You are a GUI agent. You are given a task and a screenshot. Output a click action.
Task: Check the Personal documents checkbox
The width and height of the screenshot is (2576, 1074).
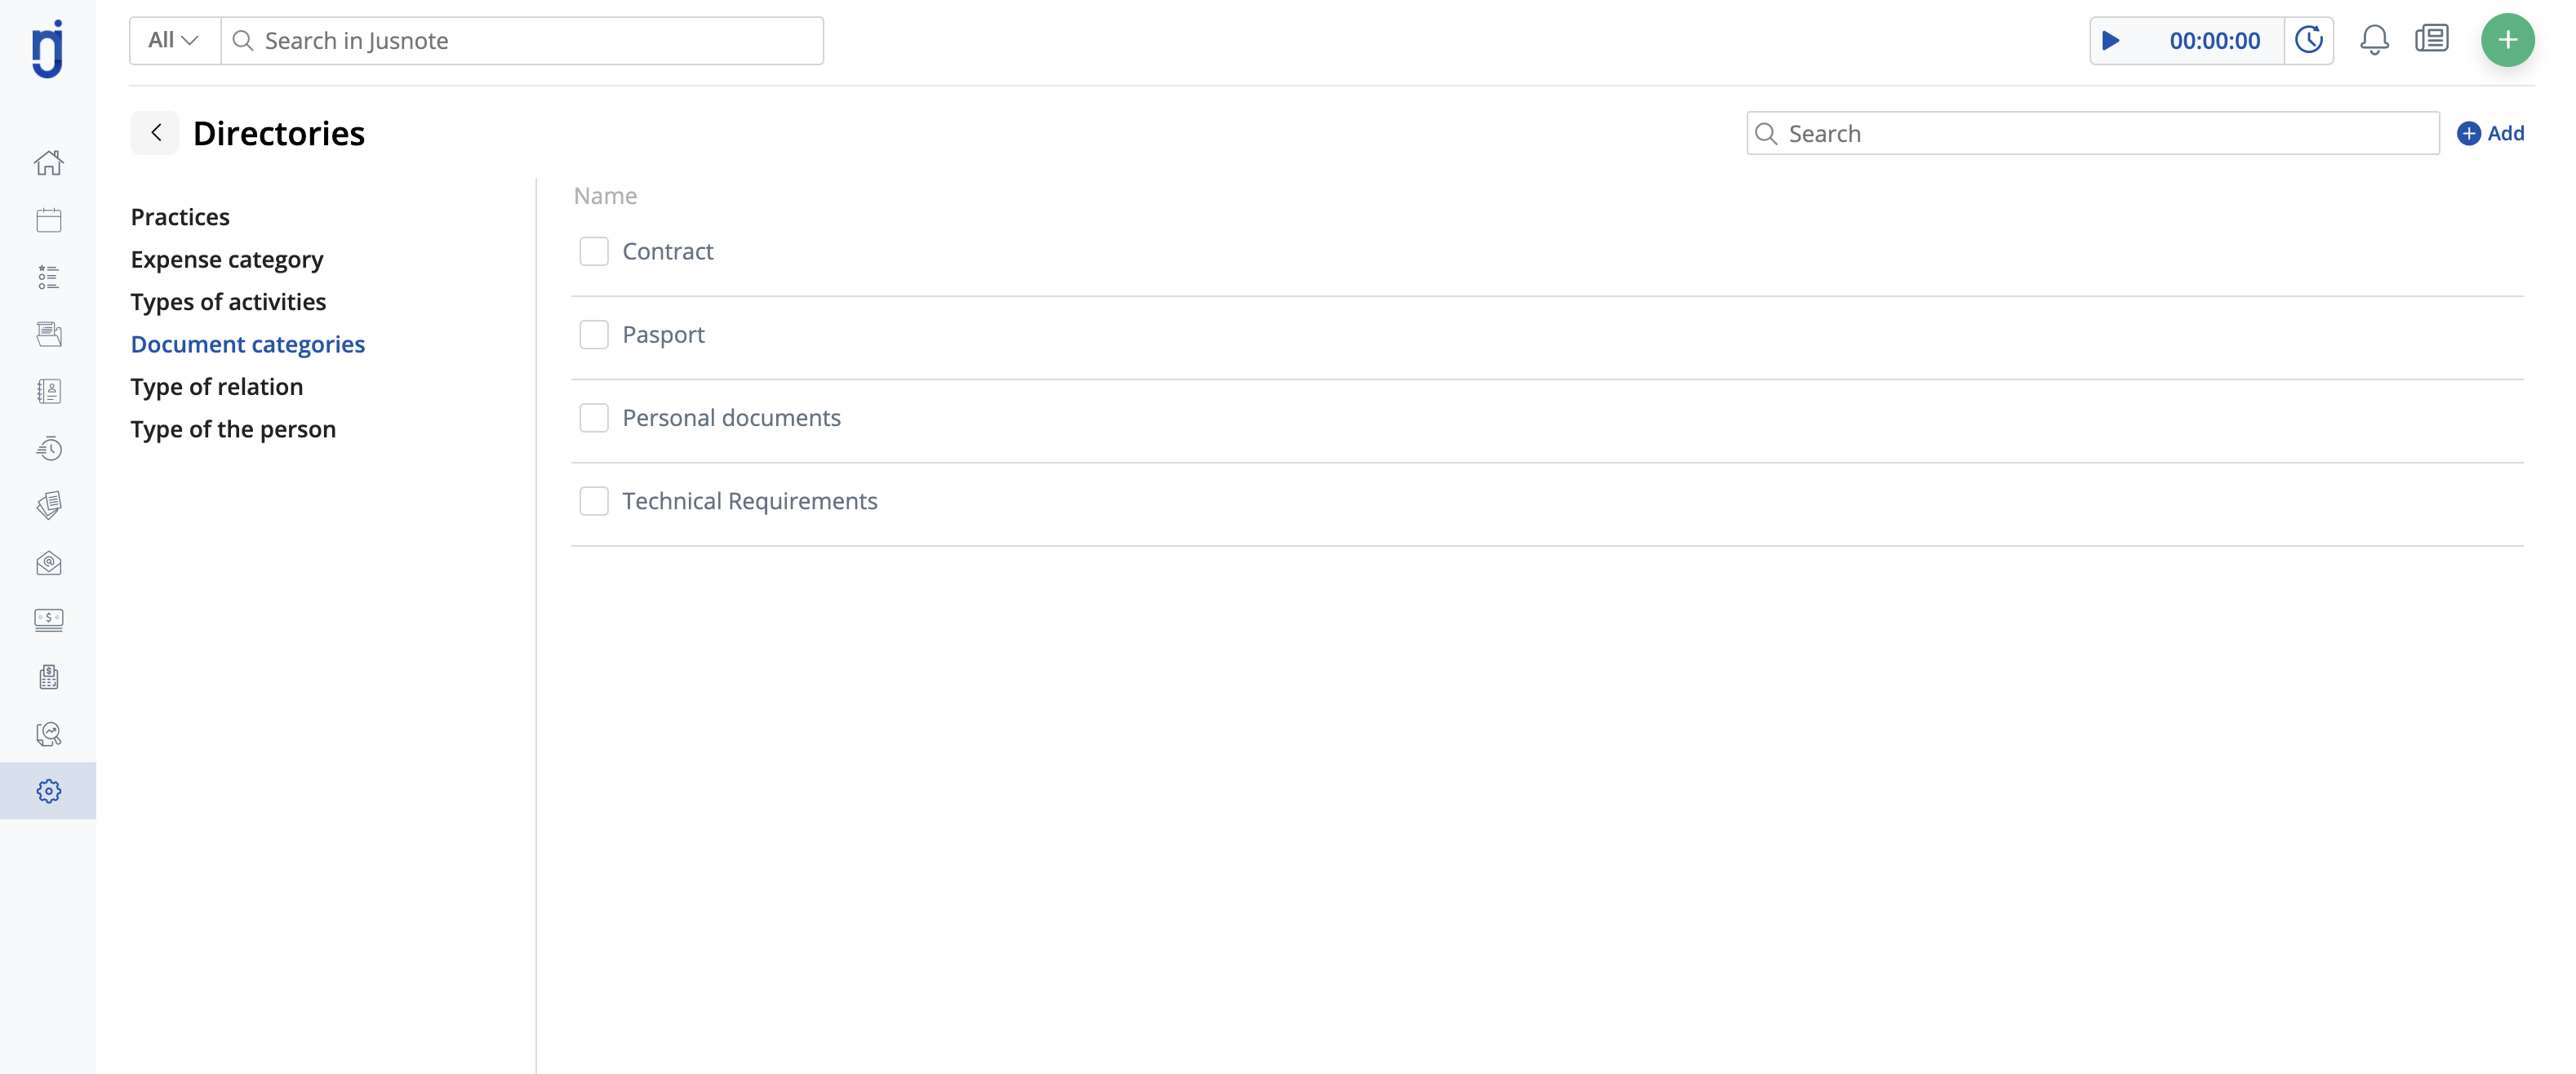pyautogui.click(x=594, y=417)
